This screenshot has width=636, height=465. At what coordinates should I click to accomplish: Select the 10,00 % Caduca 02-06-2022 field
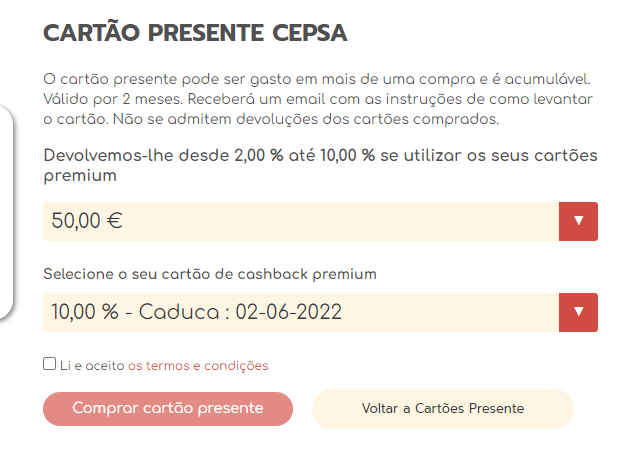[x=300, y=312]
